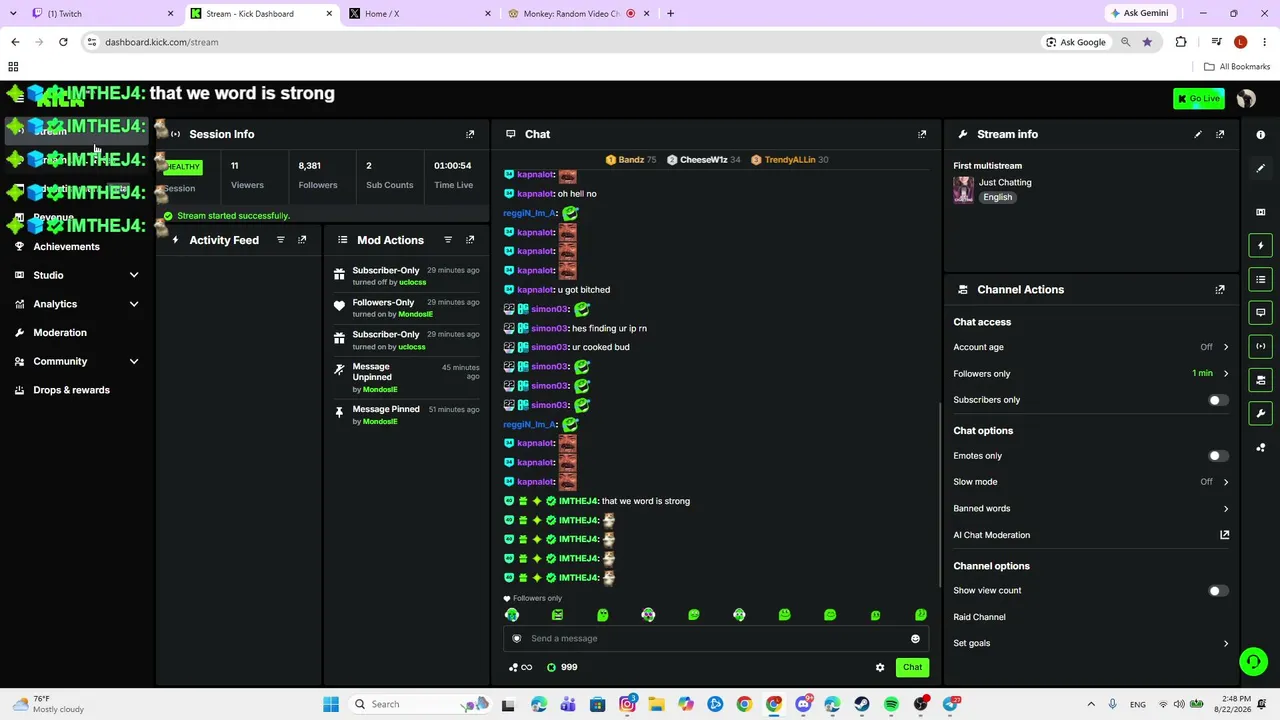Click the Ask Gemini button

point(1139,14)
